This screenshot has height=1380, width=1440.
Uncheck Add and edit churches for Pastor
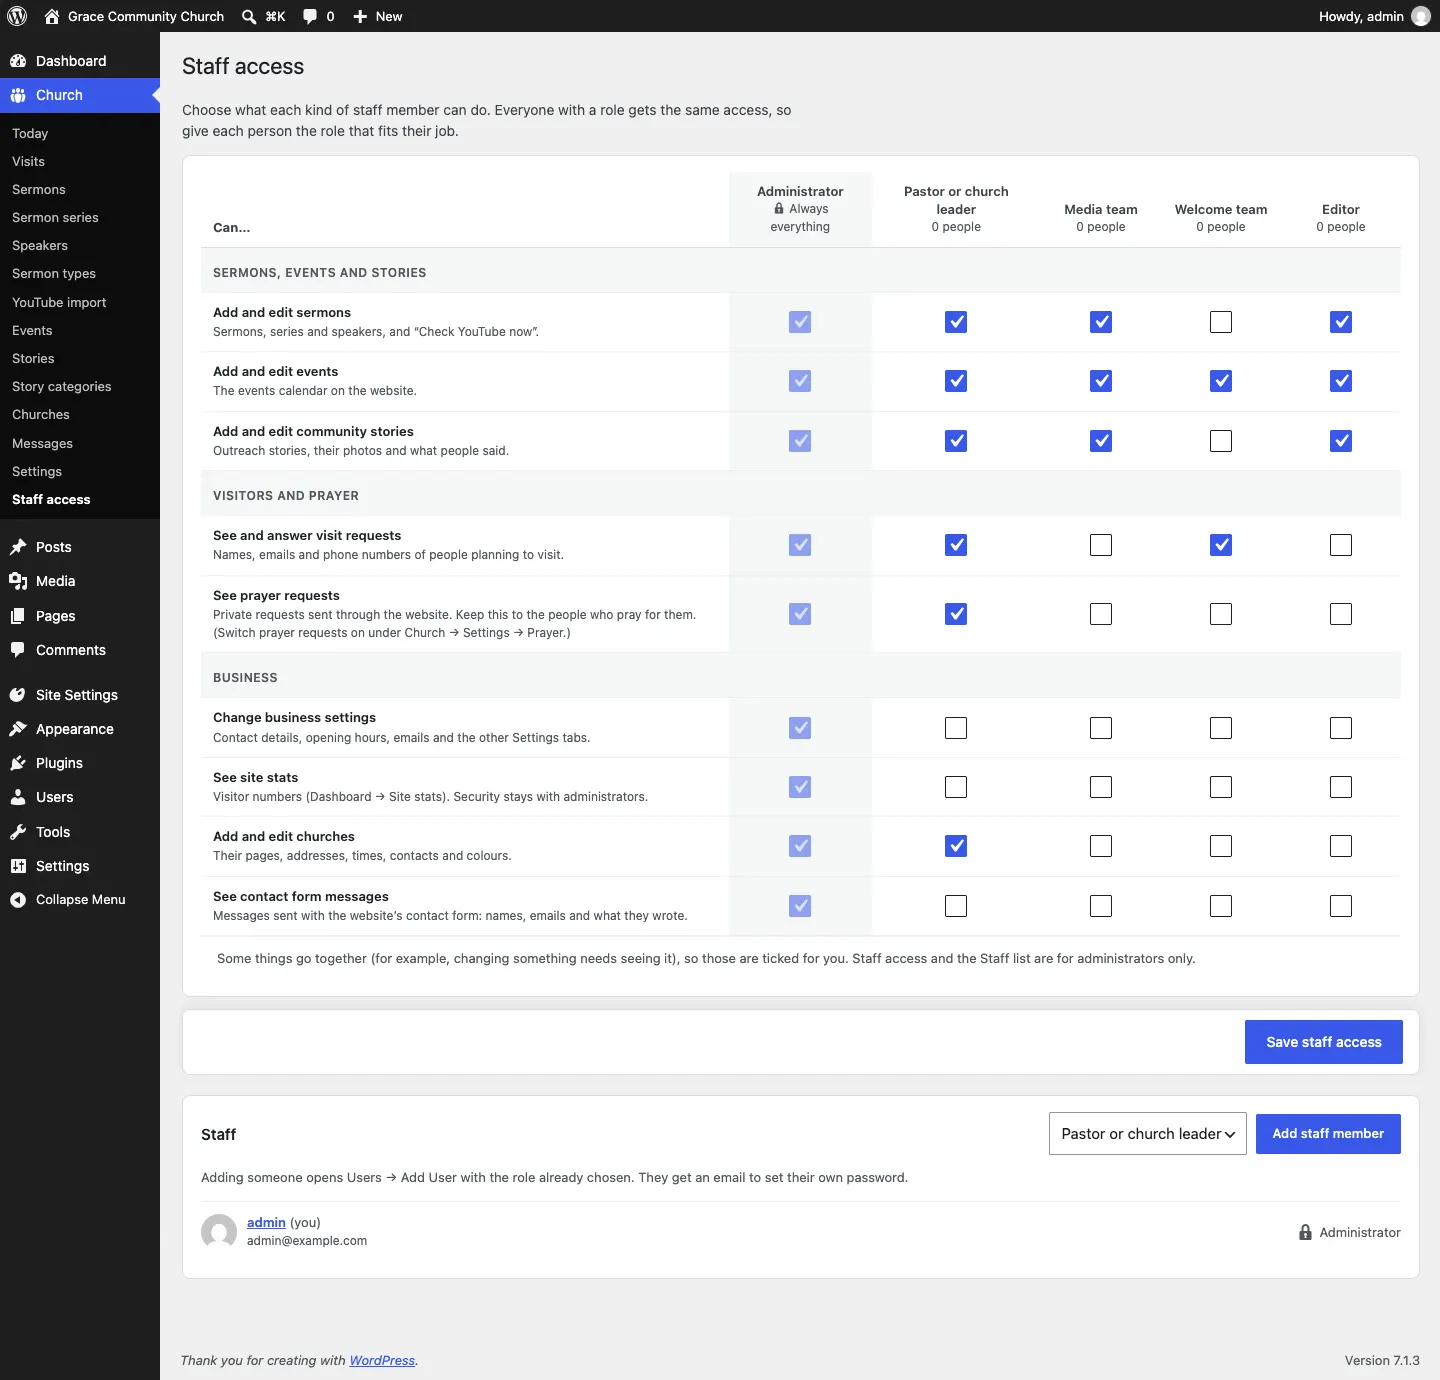click(x=956, y=846)
